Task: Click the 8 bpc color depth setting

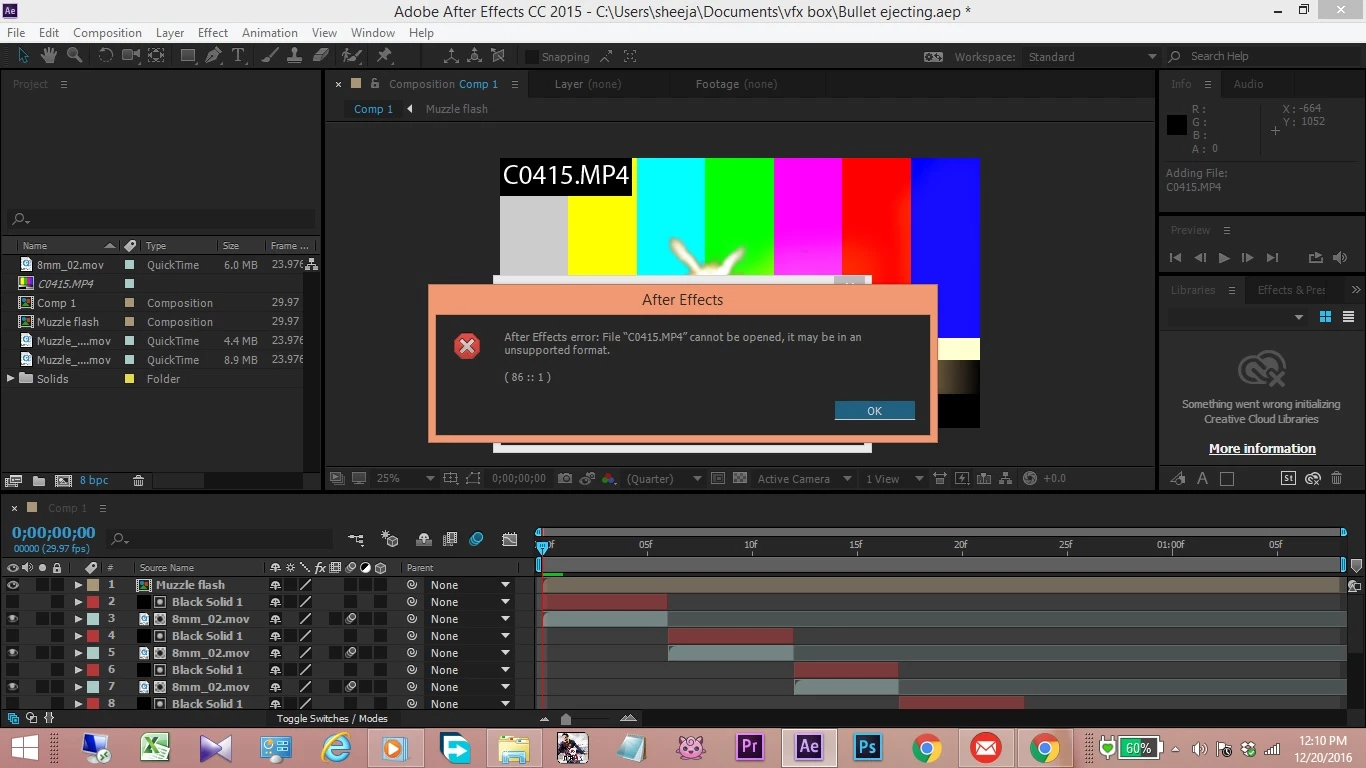Action: (x=94, y=481)
